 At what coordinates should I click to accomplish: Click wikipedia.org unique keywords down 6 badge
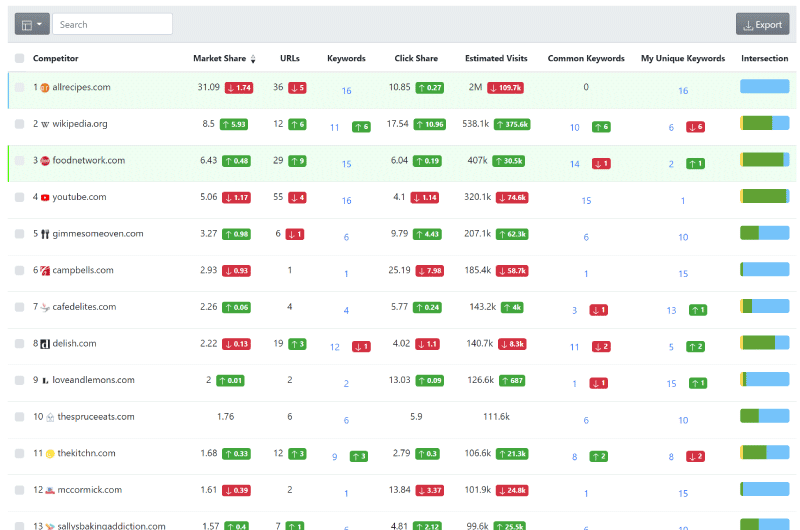pyautogui.click(x=695, y=127)
